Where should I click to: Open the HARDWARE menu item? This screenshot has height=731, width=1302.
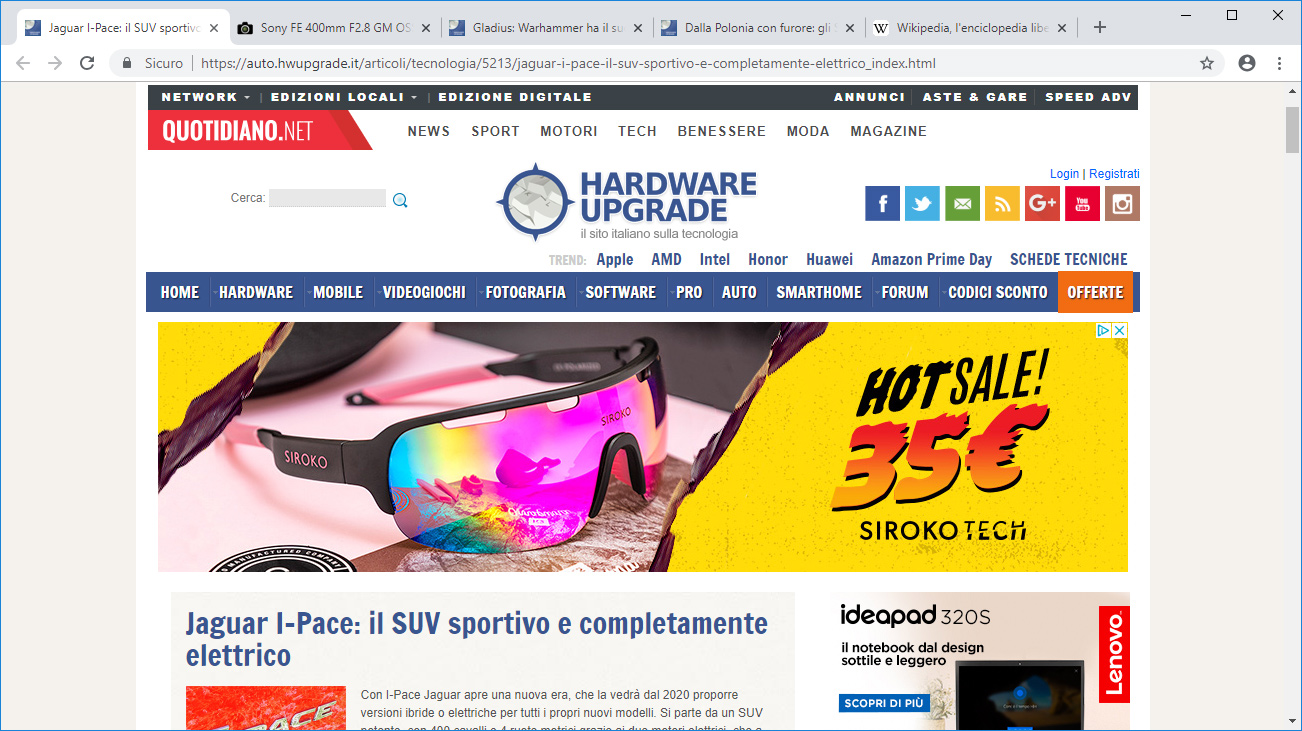256,292
